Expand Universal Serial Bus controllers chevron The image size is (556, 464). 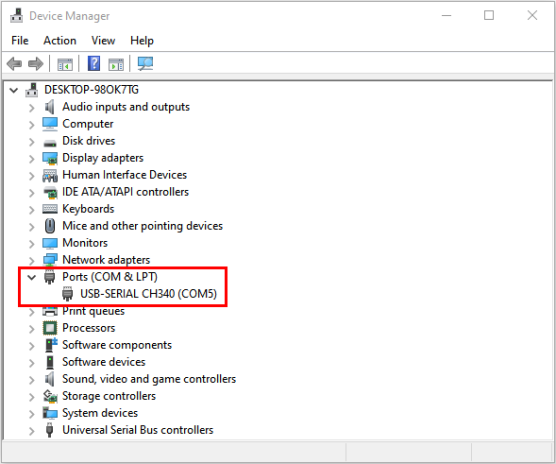[x=32, y=431]
